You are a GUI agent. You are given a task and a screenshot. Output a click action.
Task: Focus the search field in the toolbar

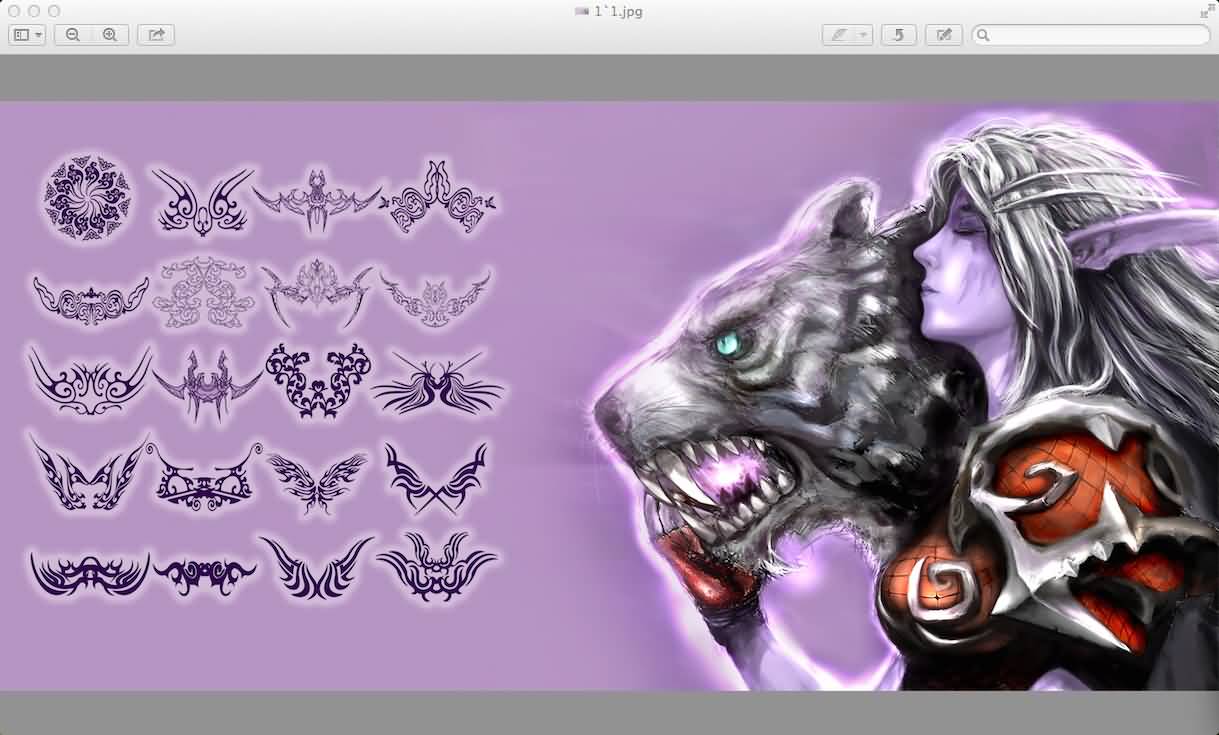[1091, 35]
